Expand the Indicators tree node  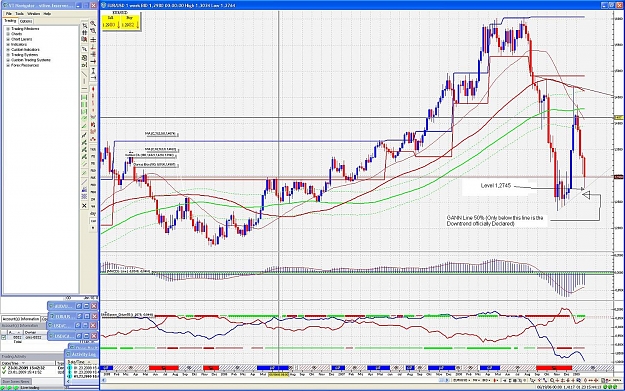tap(8, 44)
